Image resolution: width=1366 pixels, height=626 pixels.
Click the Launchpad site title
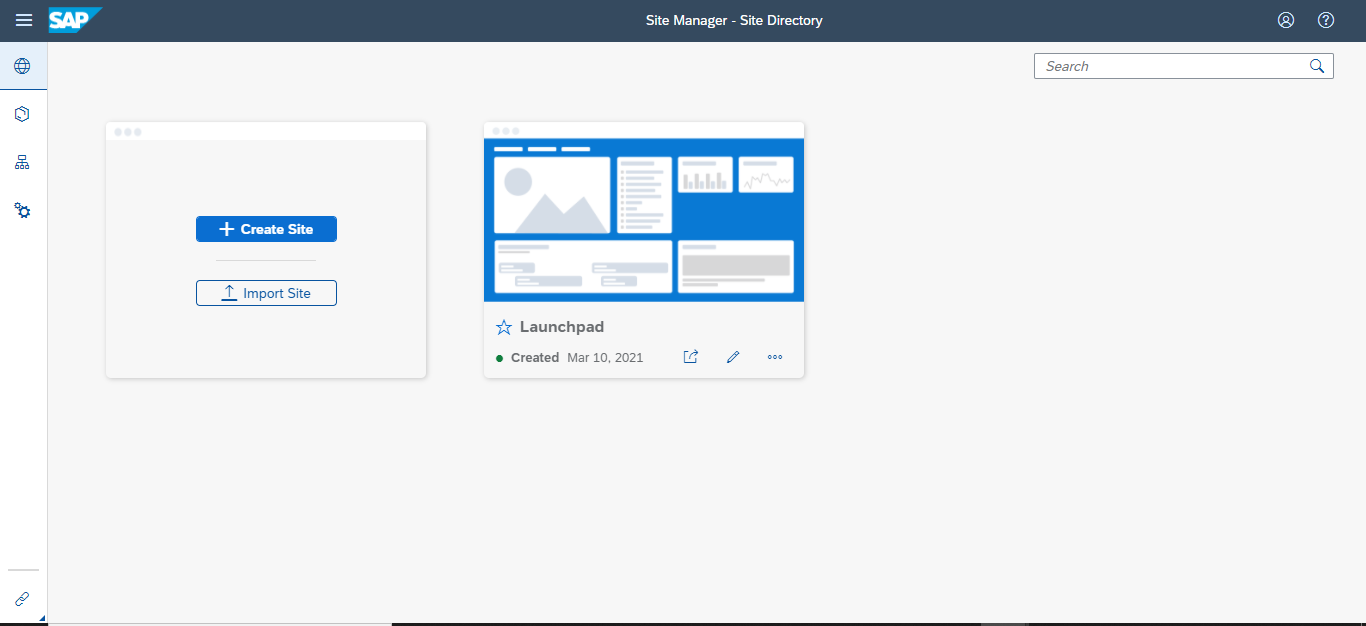click(x=562, y=327)
